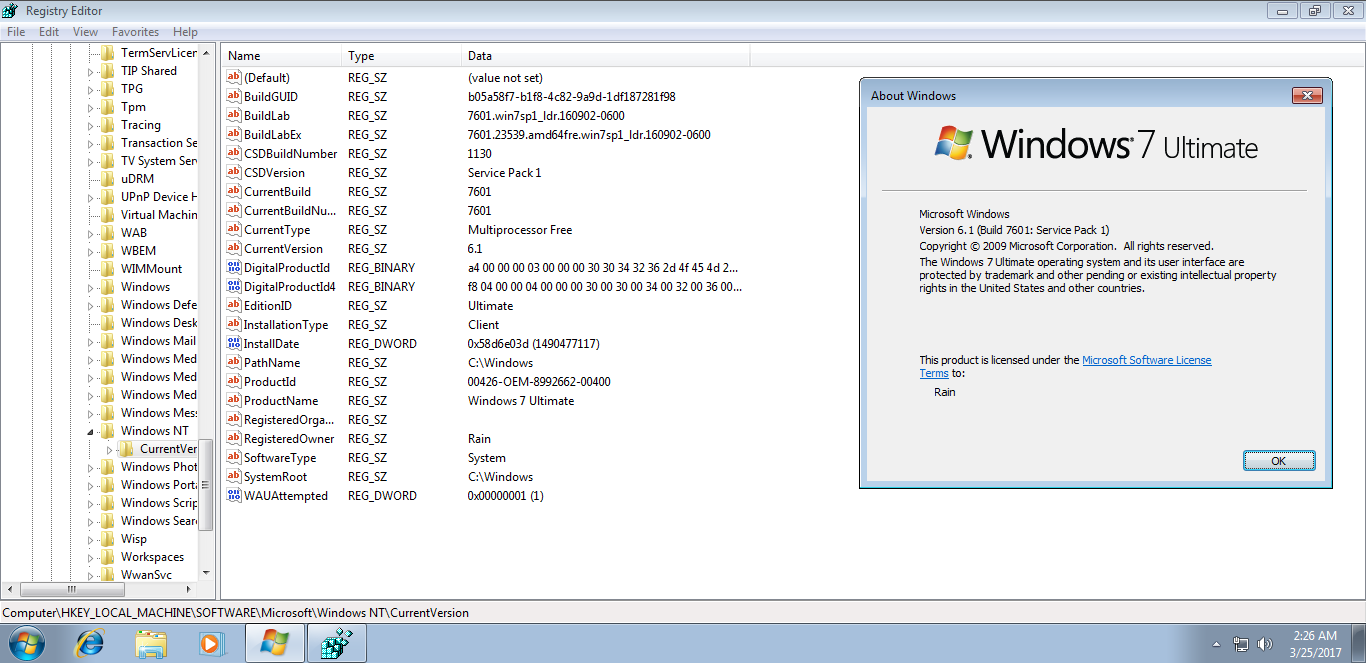This screenshot has width=1366, height=663.
Task: Open the Help menu
Action: (x=185, y=32)
